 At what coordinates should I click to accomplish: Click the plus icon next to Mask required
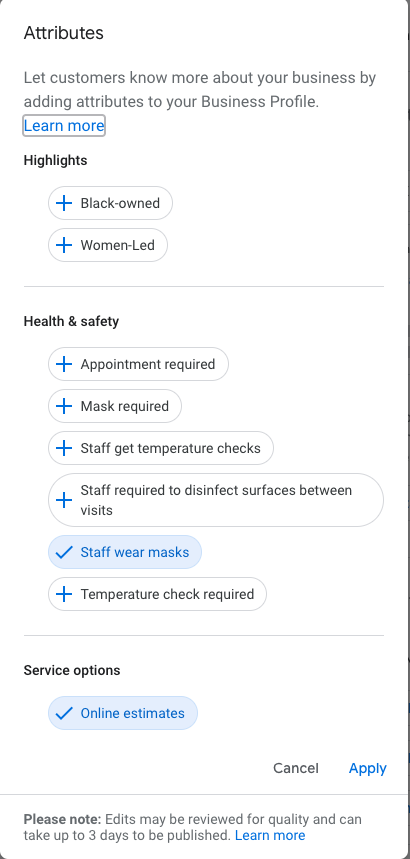pyautogui.click(x=64, y=406)
